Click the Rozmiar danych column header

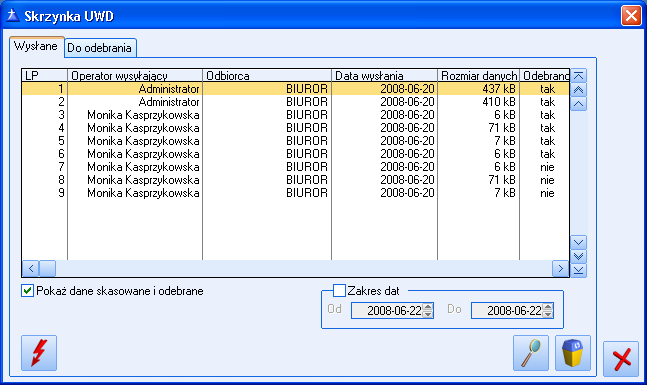click(x=479, y=76)
